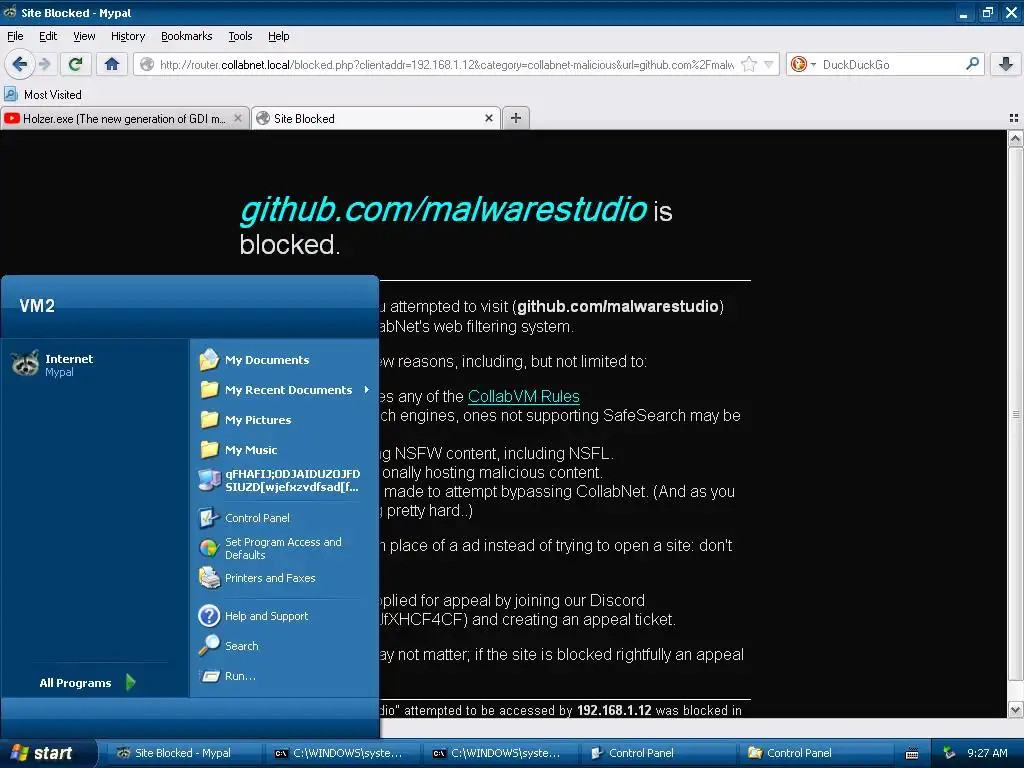
Task: Open the URL history dropdown arrow
Action: [x=769, y=64]
